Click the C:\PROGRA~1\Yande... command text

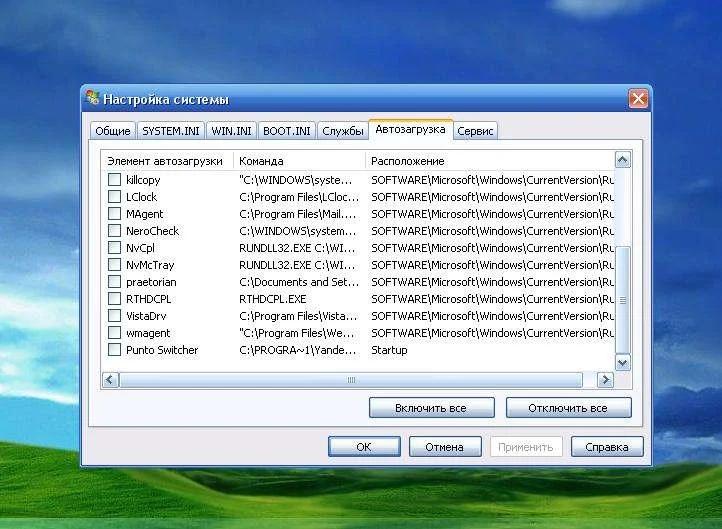(297, 350)
